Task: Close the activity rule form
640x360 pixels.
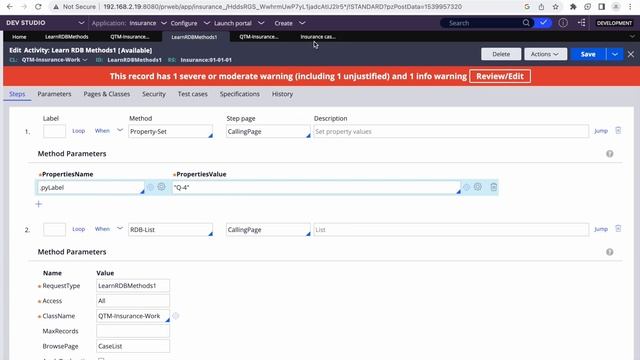Action: point(631,54)
